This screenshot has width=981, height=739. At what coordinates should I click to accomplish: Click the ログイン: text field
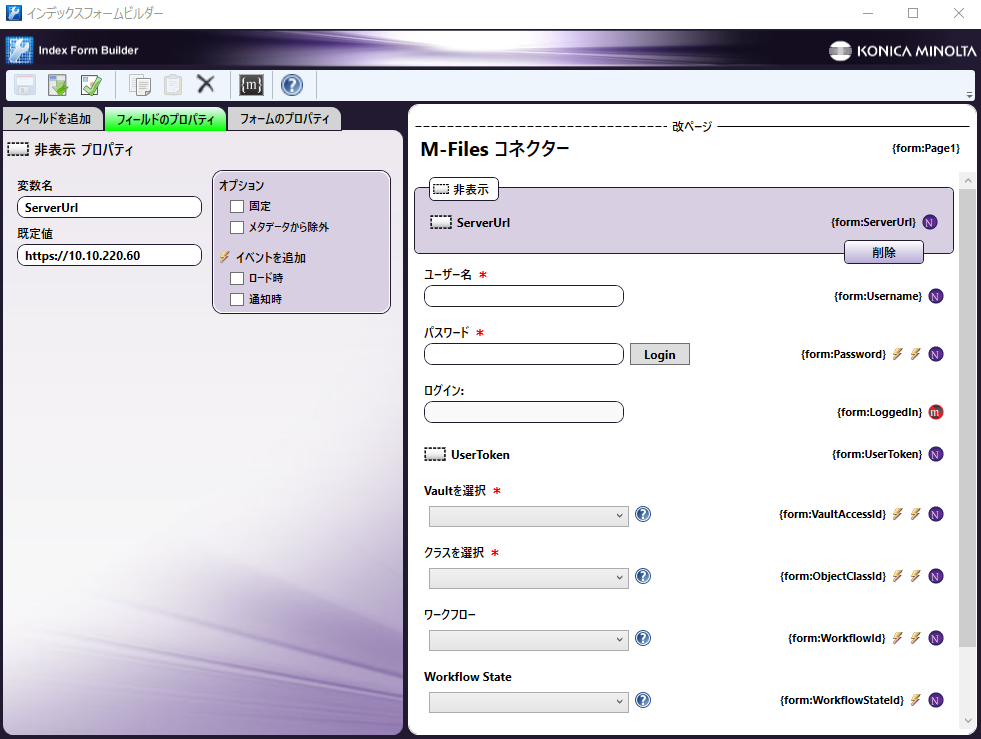(x=524, y=412)
